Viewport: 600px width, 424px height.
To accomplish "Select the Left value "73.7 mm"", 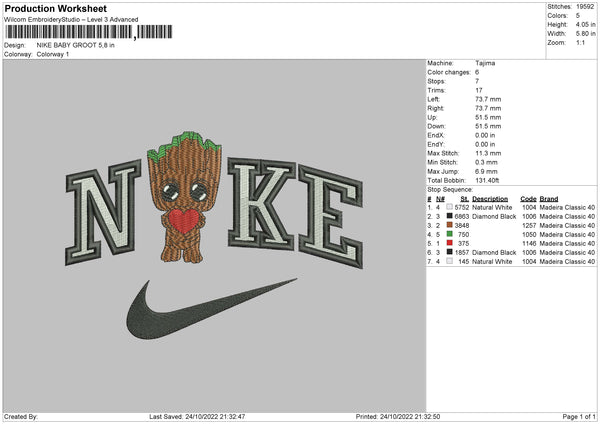I will point(488,99).
